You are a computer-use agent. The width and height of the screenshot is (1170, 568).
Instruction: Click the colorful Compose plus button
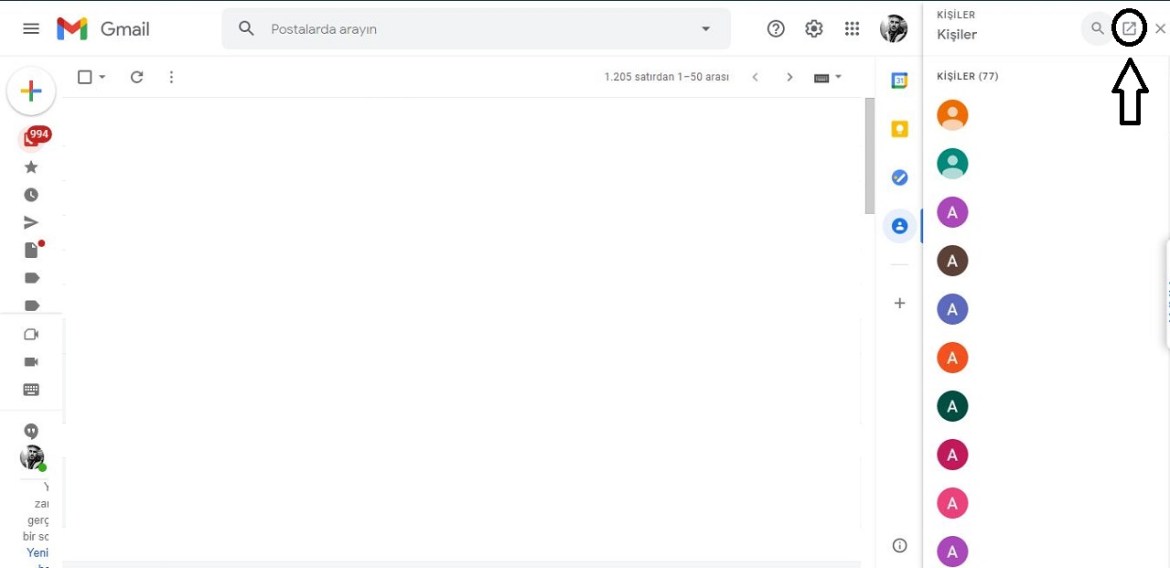pos(31,92)
